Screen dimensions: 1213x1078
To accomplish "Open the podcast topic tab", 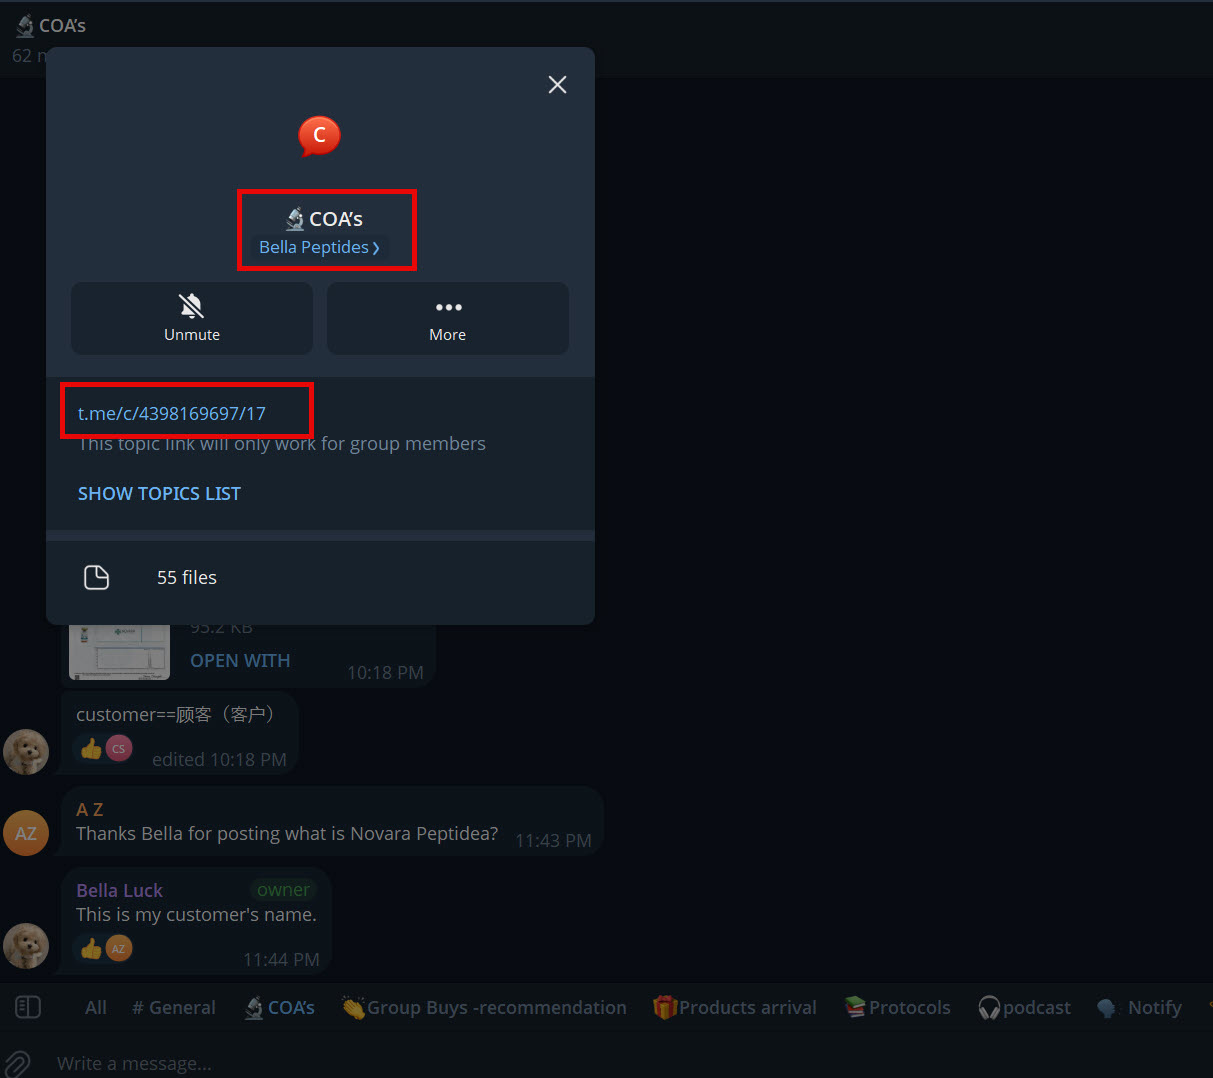I will click(x=1024, y=1008).
